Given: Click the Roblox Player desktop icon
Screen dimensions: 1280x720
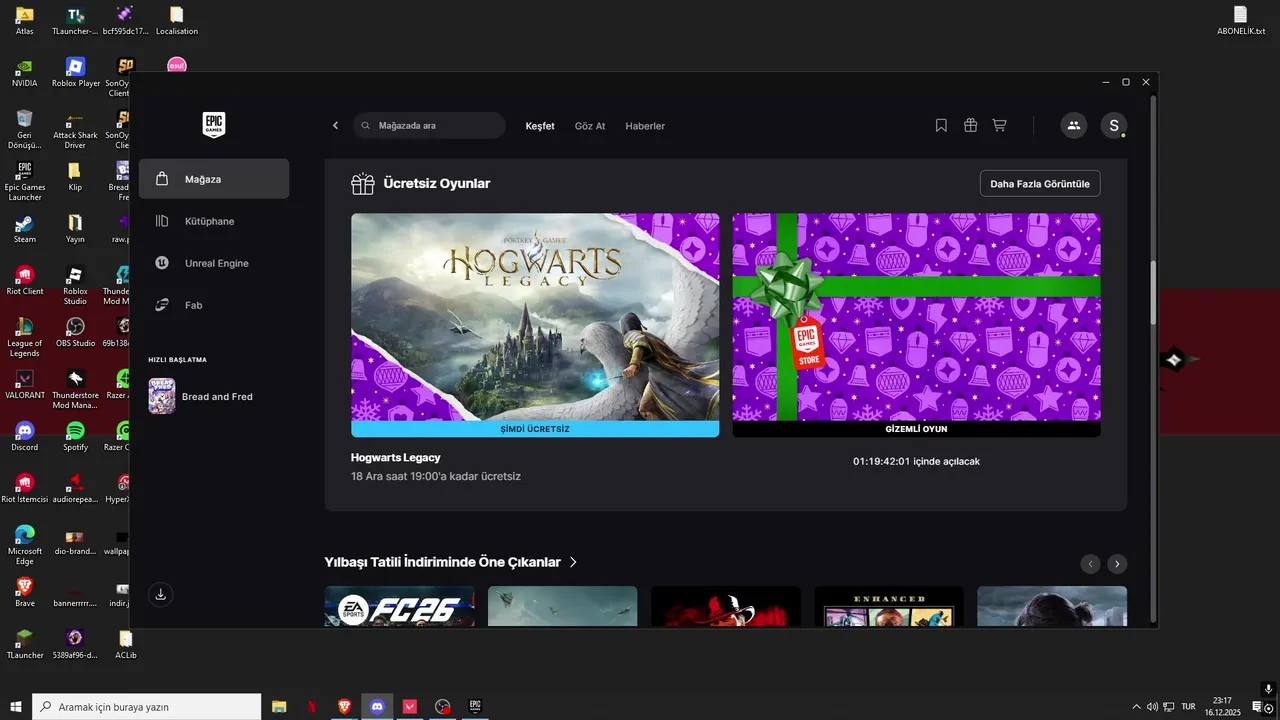Looking at the screenshot, I should click(x=76, y=73).
